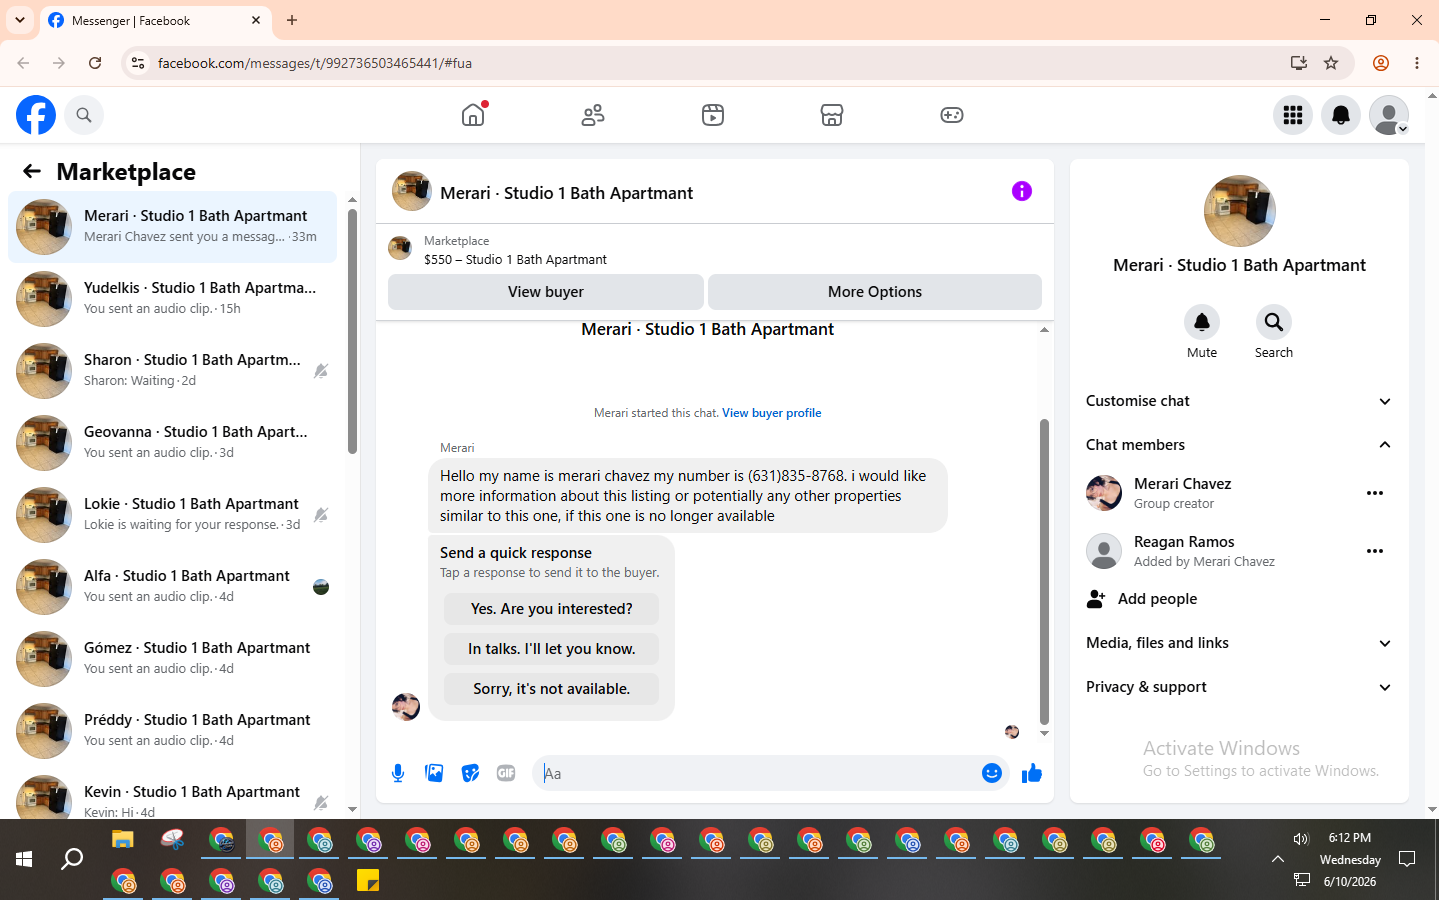This screenshot has height=900, width=1439.
Task: Open Merari Studio 1 Bath Apartmant conversation
Action: (172, 227)
